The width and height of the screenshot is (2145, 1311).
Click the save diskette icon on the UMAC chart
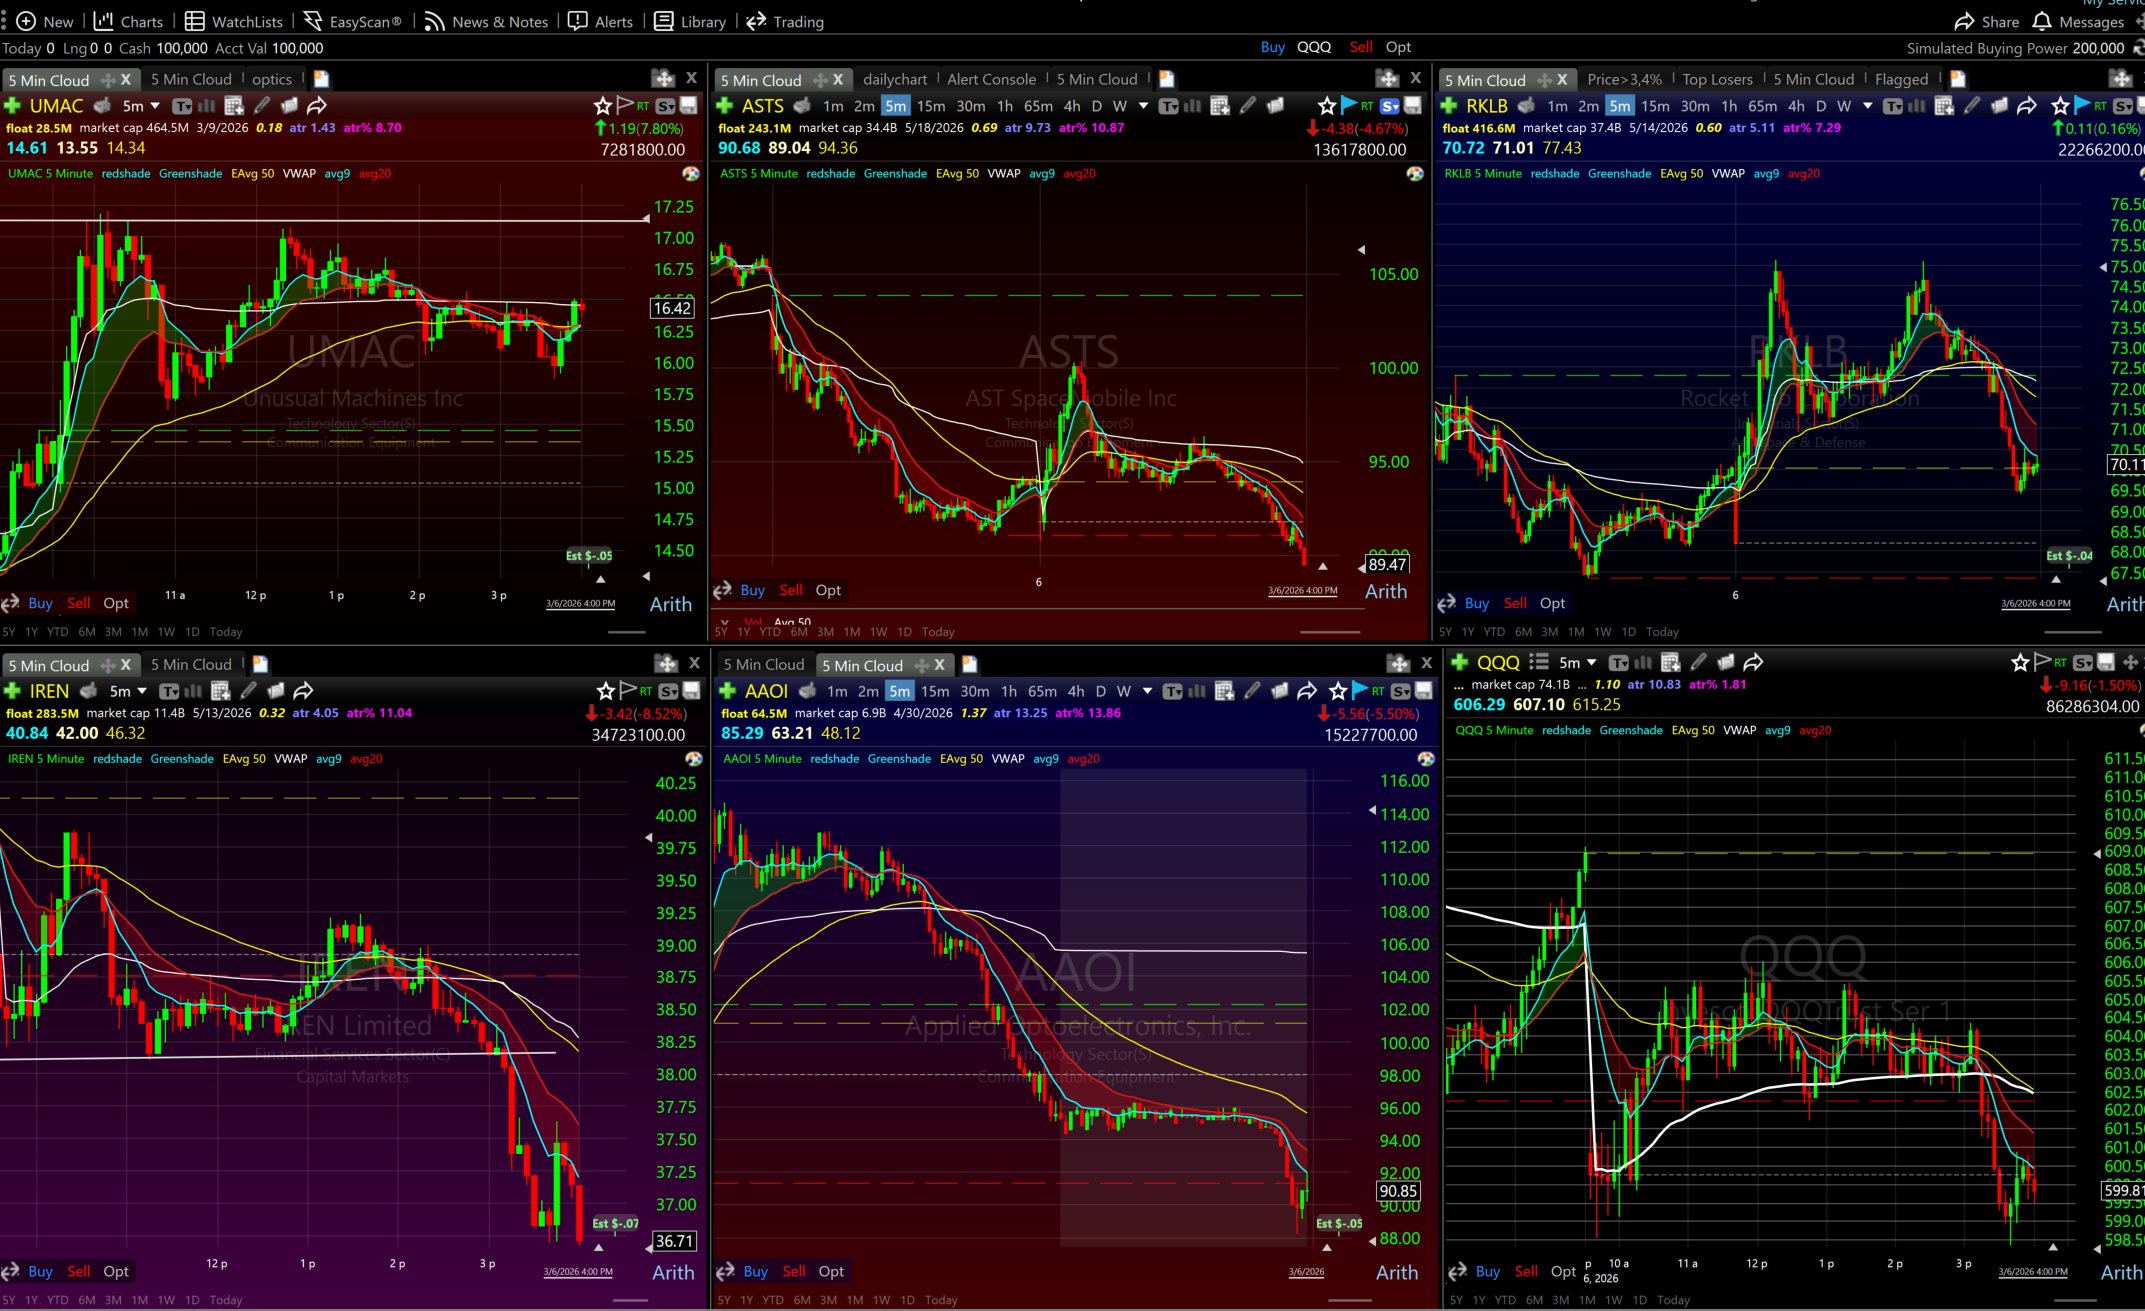pos(689,105)
